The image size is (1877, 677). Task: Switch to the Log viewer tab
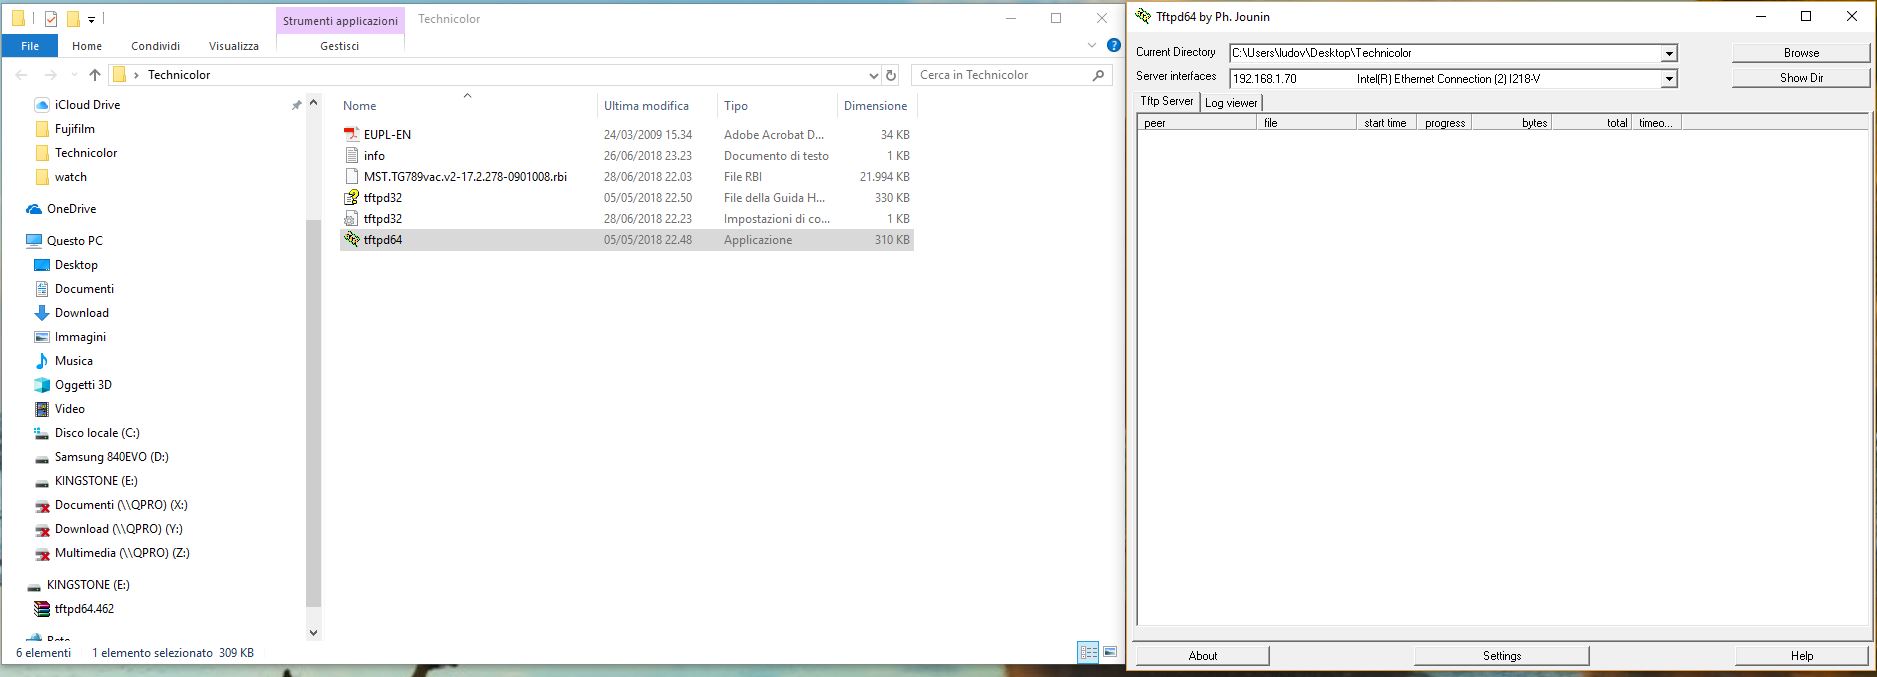click(1231, 102)
